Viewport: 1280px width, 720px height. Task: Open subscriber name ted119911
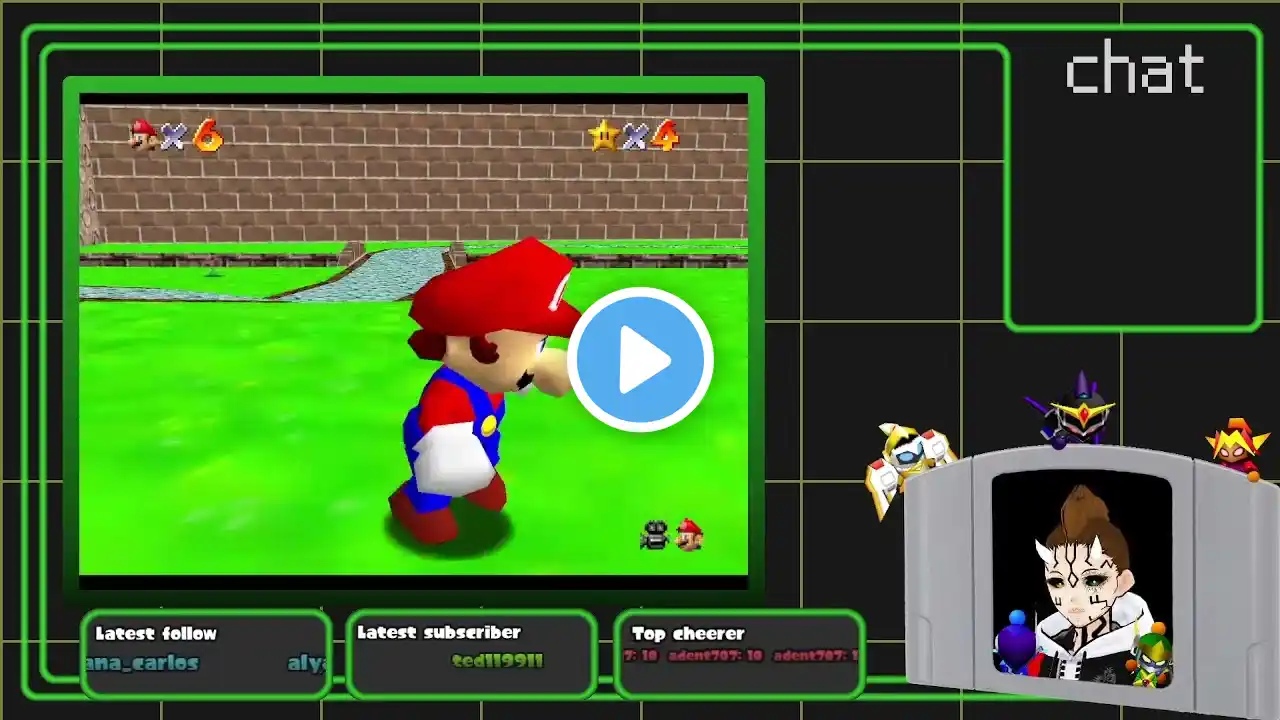tap(497, 660)
